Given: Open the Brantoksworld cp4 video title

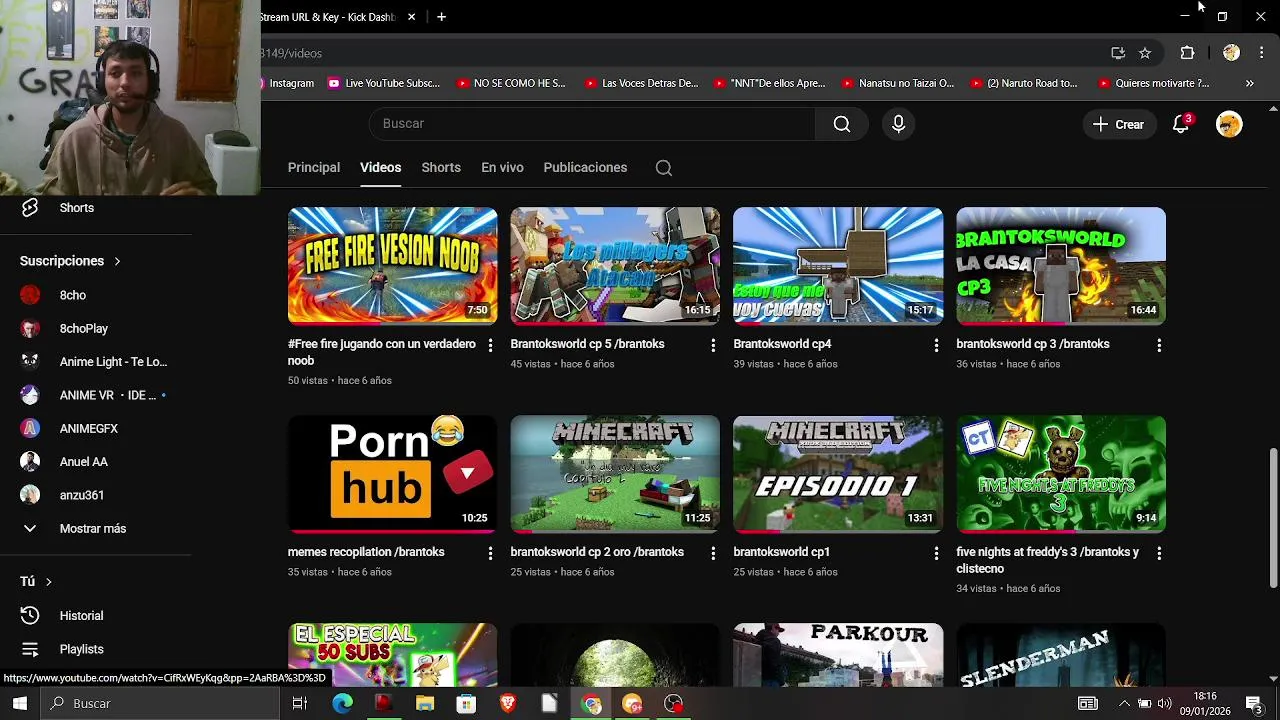Looking at the screenshot, I should coord(782,344).
